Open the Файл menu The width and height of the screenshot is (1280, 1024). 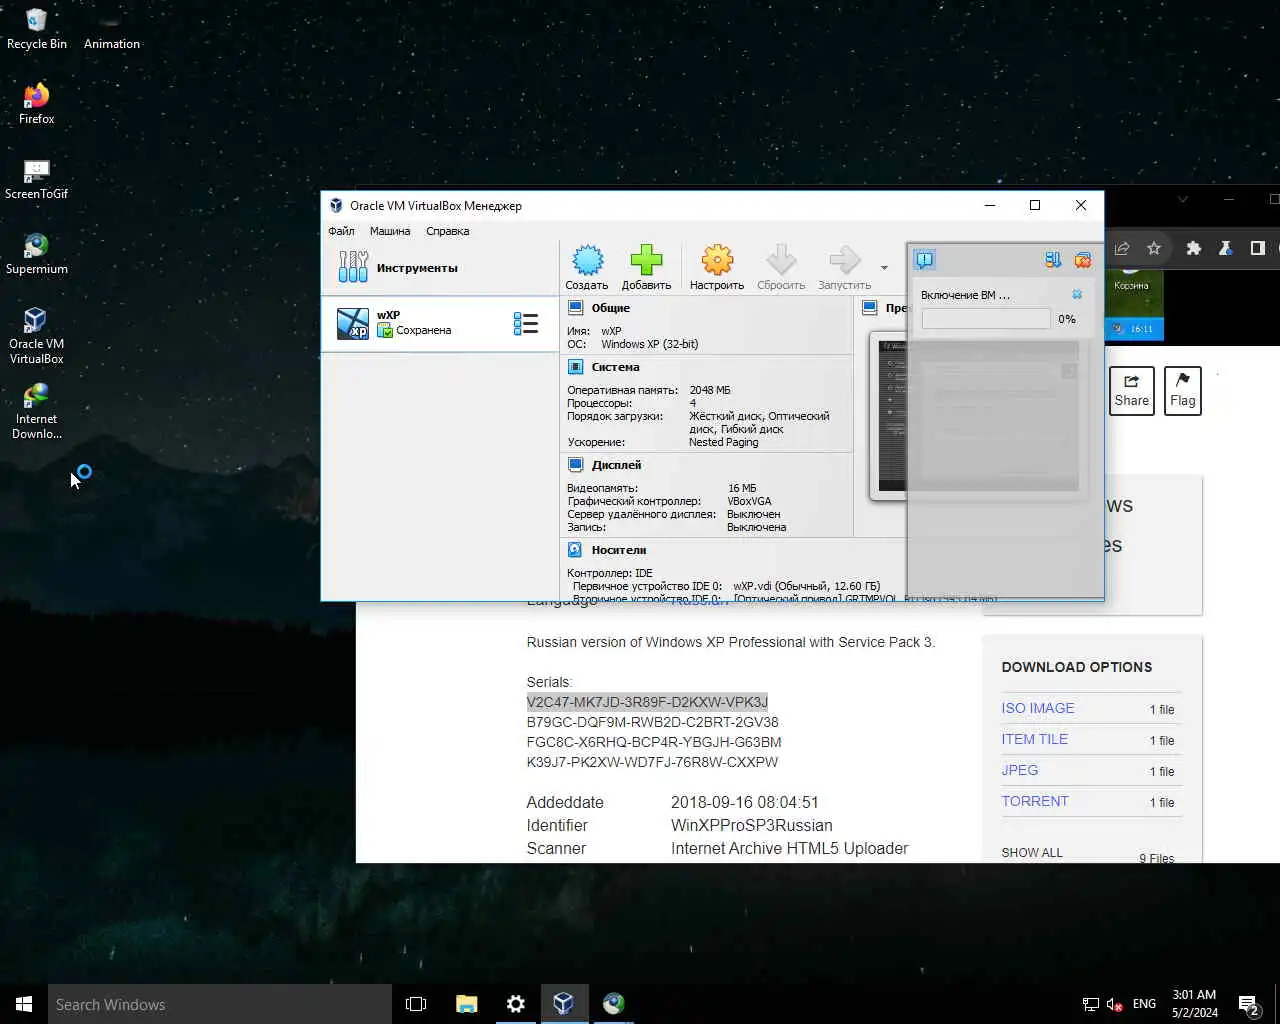341,231
